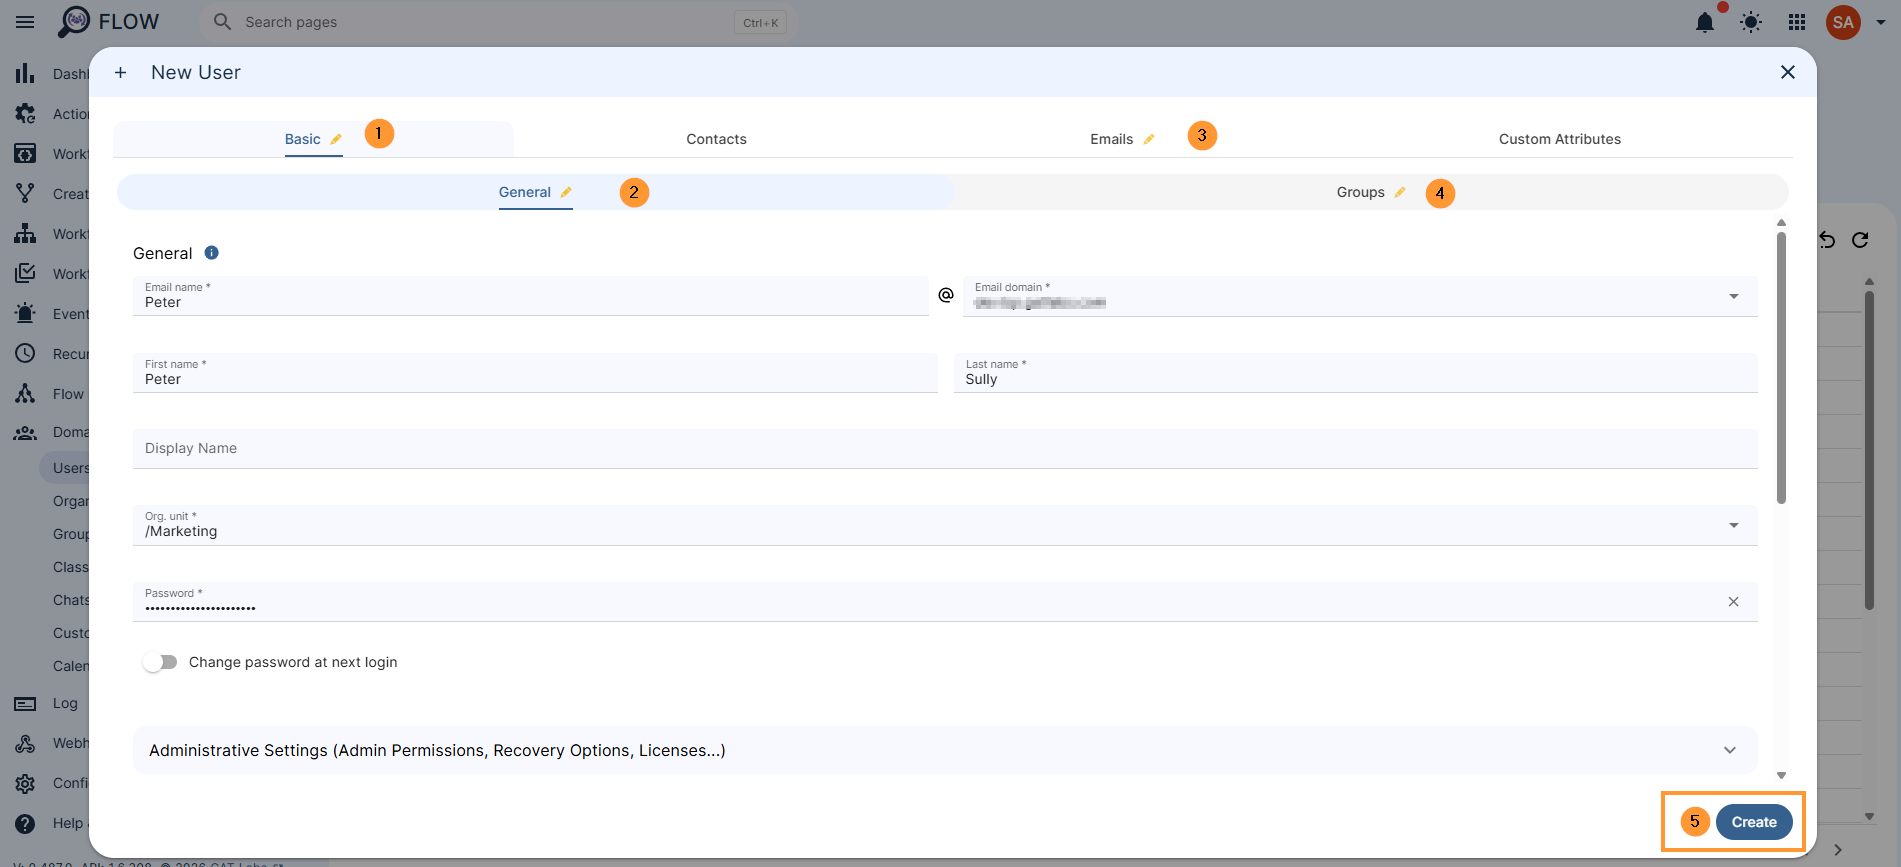Select the Groups sub-tab

tap(1370, 192)
